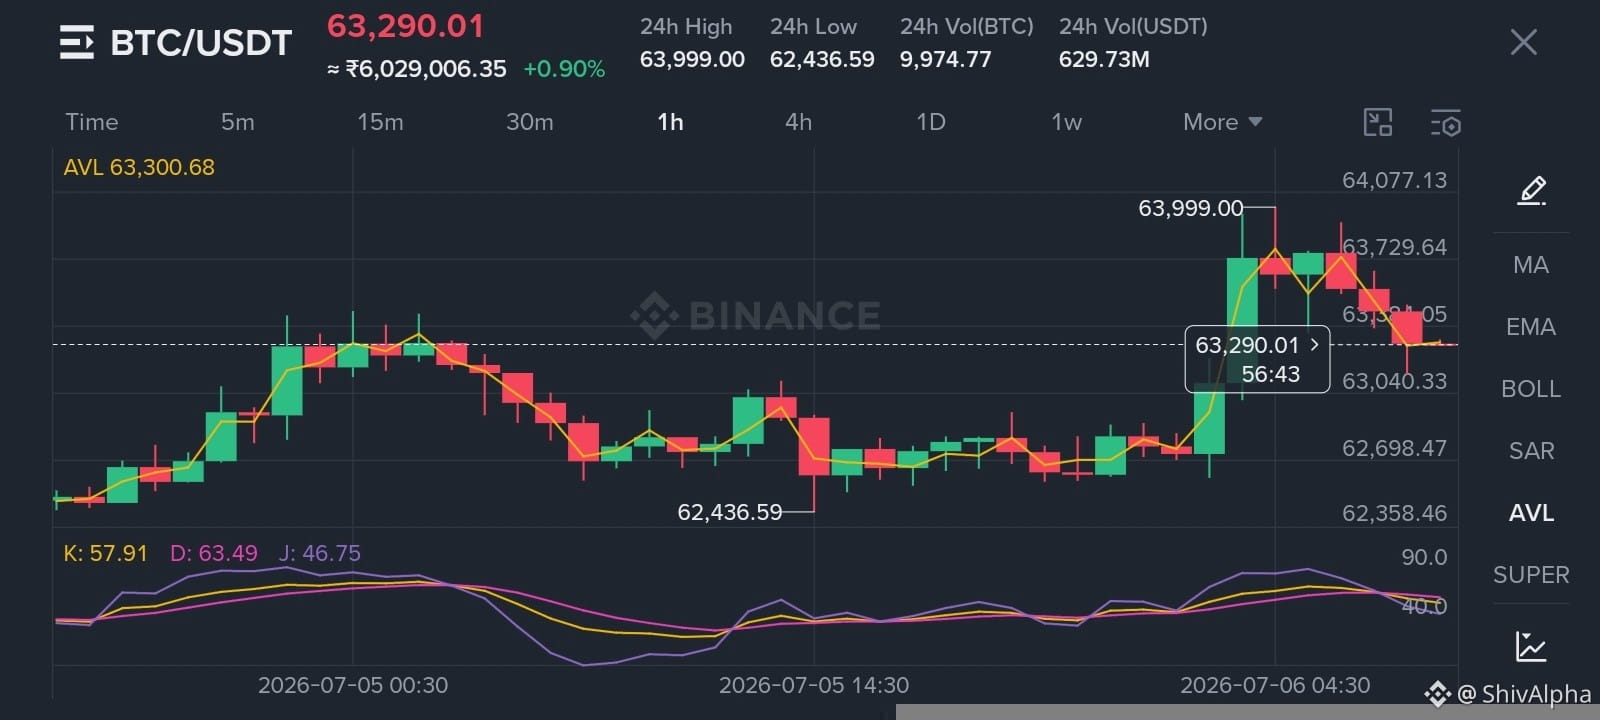Click the 2026-07-06 04:30 time axis label
The height and width of the screenshot is (720, 1600).
pyautogui.click(x=1275, y=685)
